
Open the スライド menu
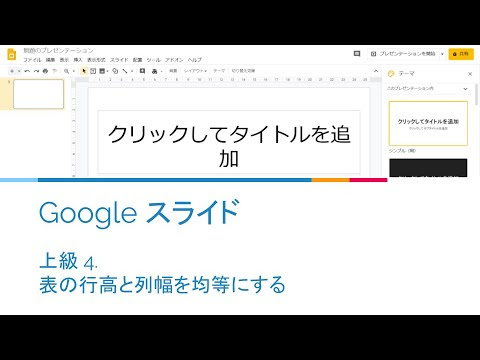click(119, 60)
